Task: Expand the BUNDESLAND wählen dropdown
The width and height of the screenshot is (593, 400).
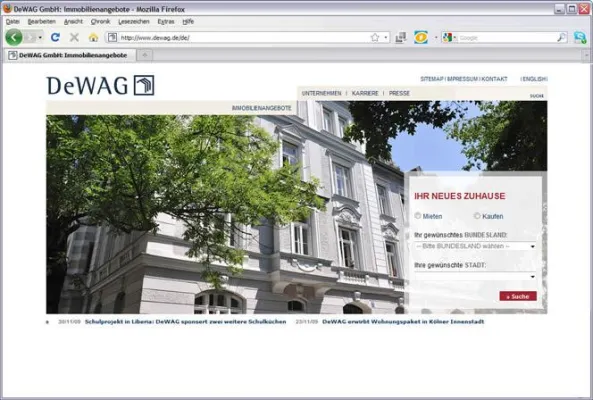Action: click(x=475, y=246)
